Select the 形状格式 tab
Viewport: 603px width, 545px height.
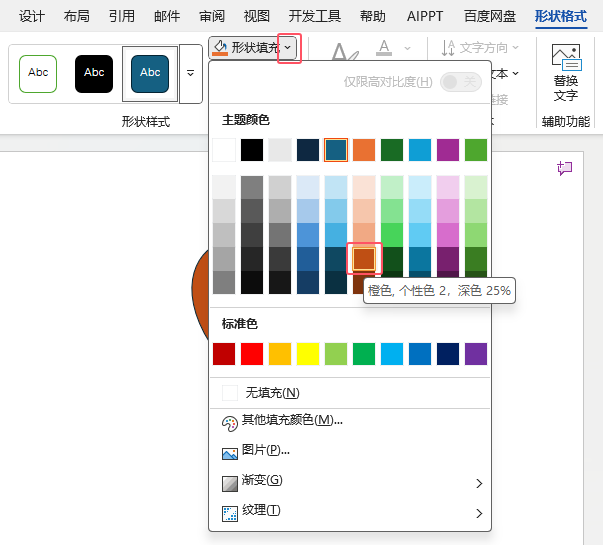[x=561, y=16]
